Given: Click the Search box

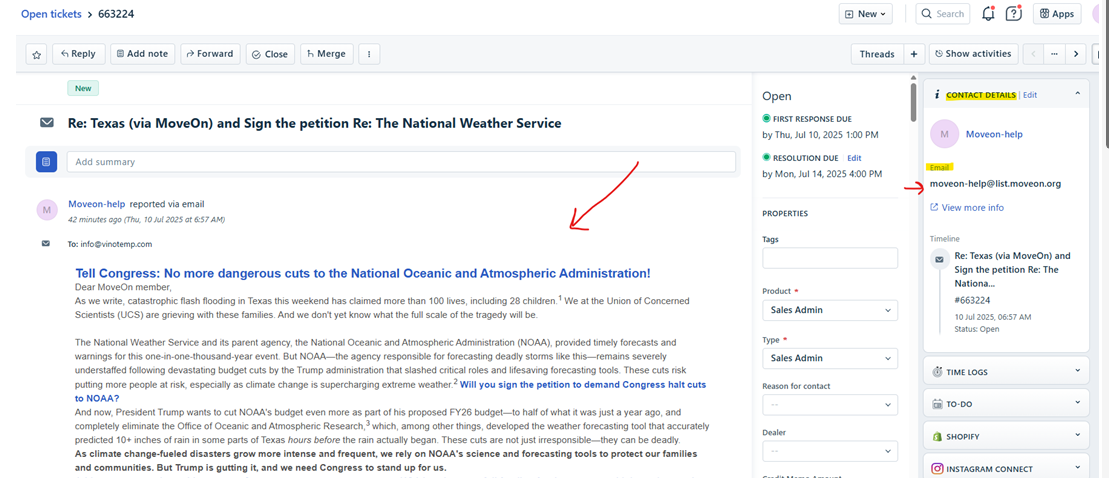Looking at the screenshot, I should 943,13.
